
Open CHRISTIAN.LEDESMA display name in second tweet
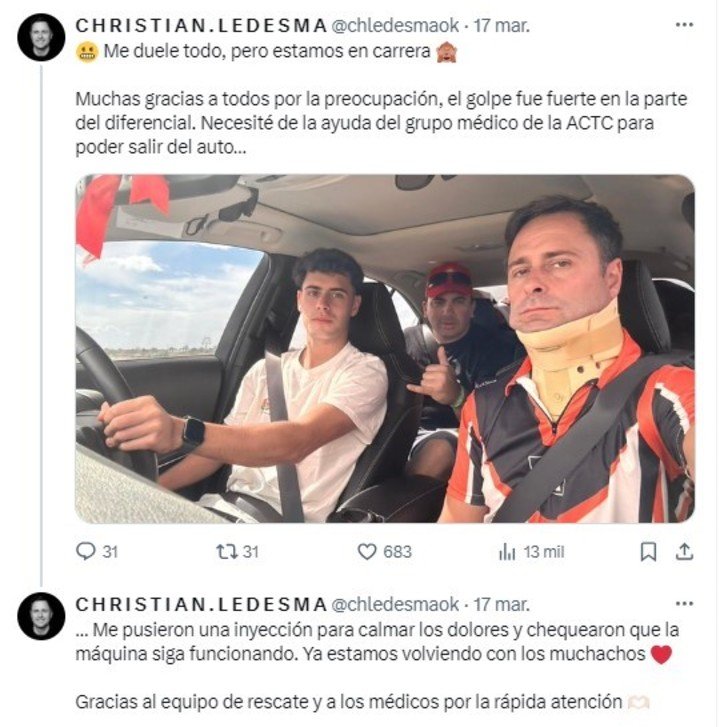pos(201,604)
